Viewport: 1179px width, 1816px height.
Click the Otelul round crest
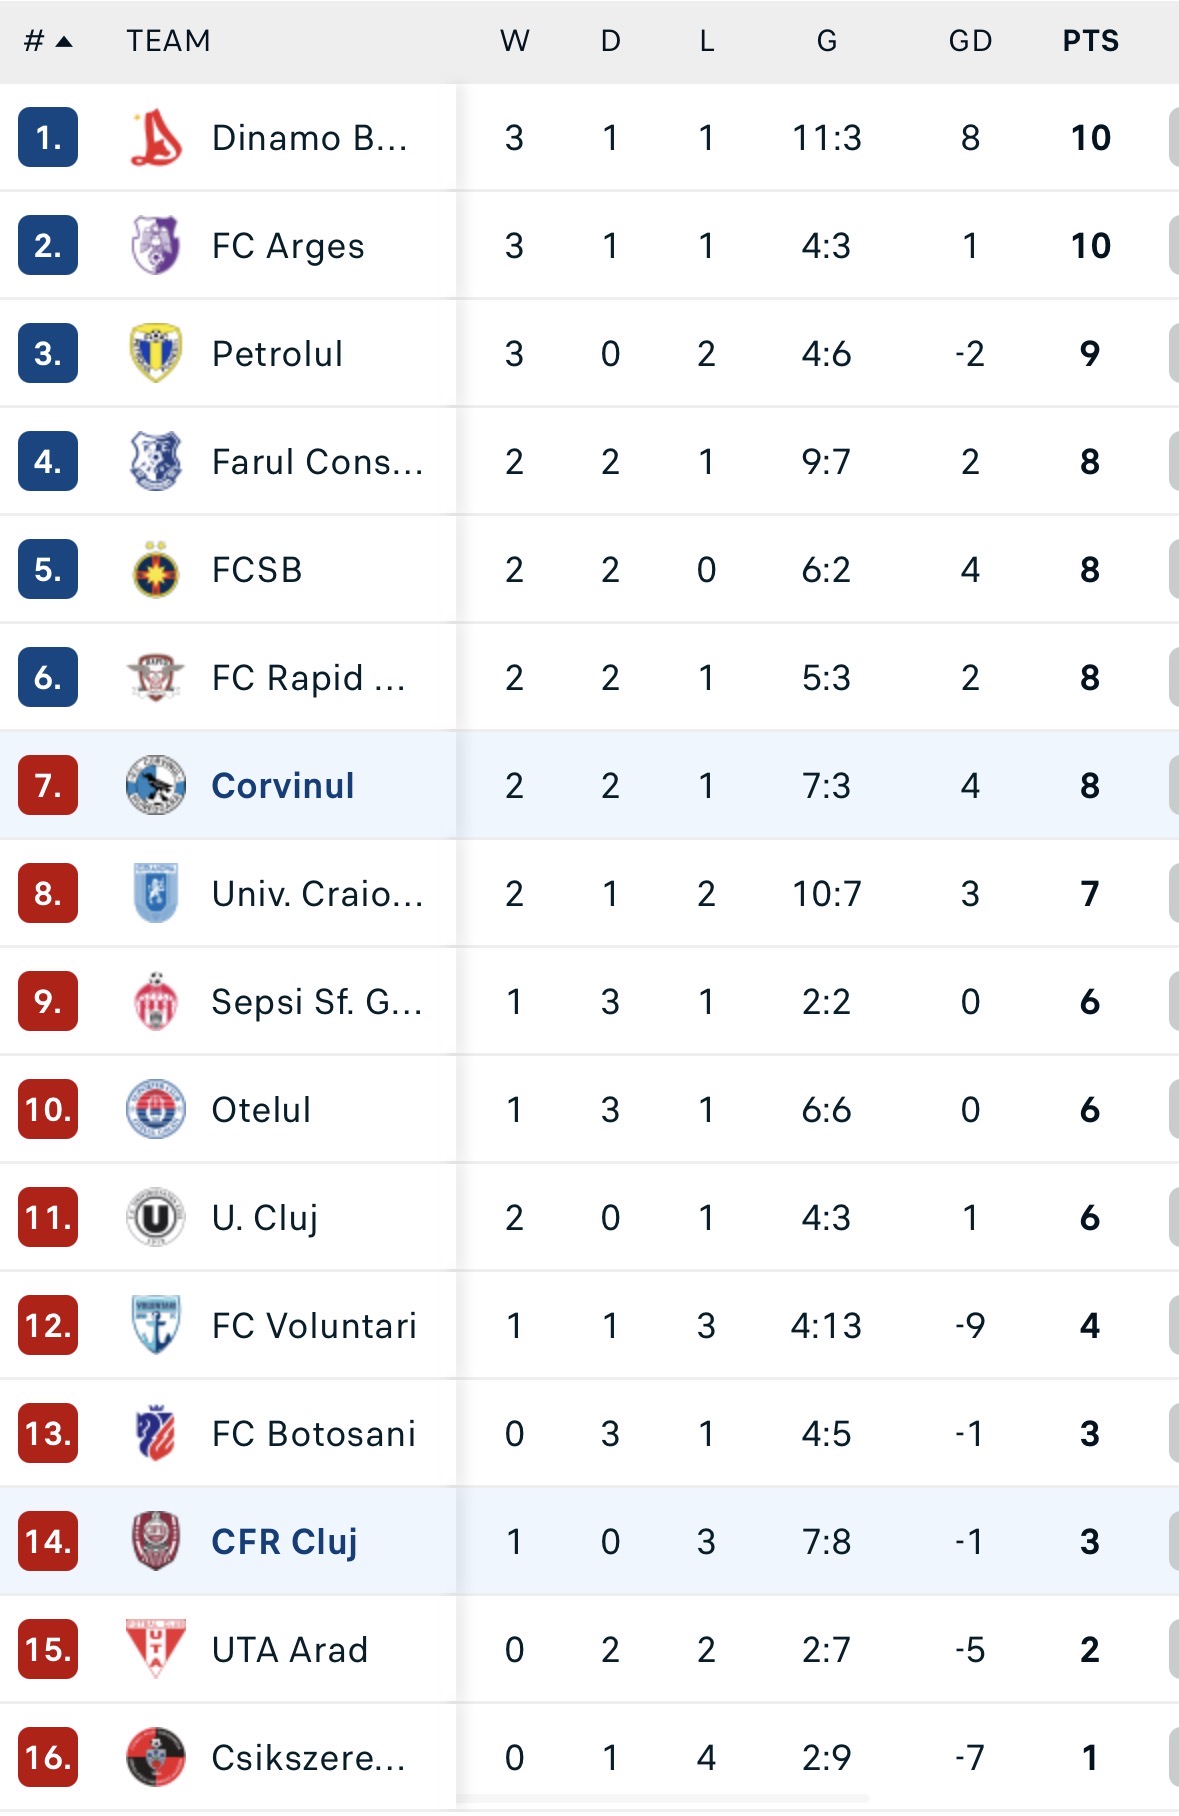pos(156,1110)
